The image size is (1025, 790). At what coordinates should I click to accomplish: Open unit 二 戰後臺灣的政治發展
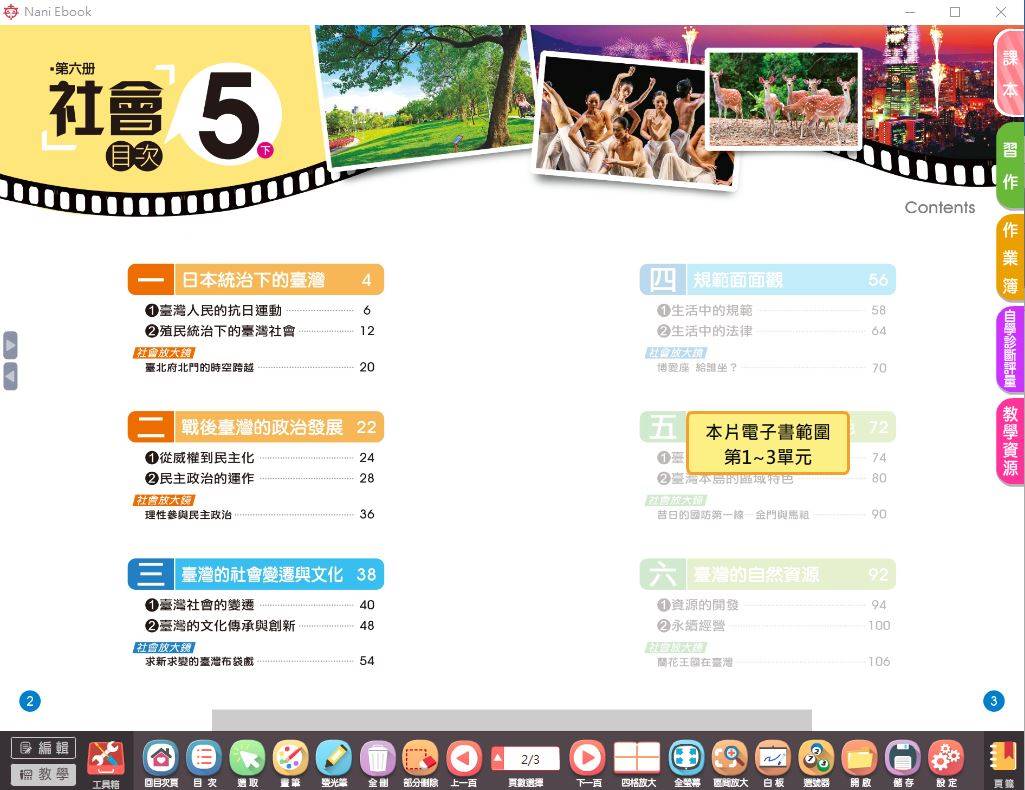[x=256, y=427]
